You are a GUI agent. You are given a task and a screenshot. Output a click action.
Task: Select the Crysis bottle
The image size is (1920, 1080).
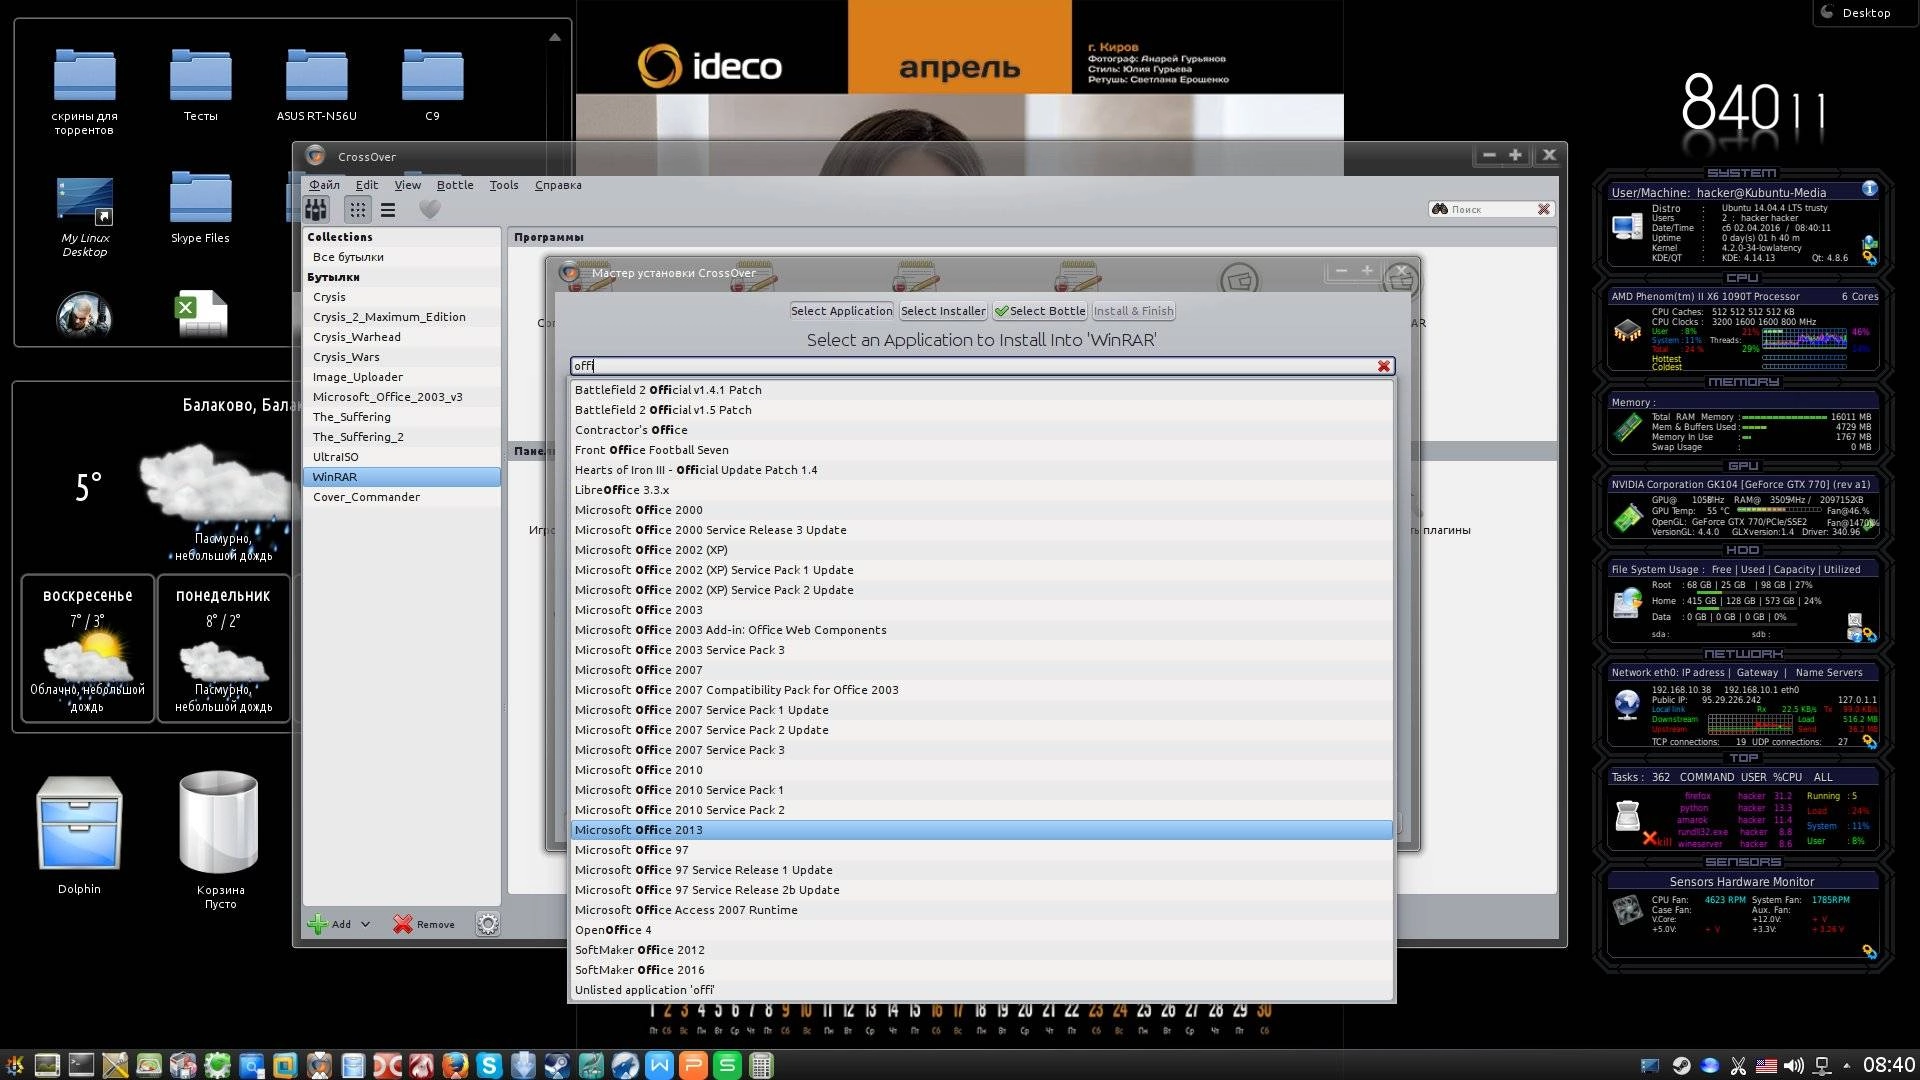coord(402,297)
